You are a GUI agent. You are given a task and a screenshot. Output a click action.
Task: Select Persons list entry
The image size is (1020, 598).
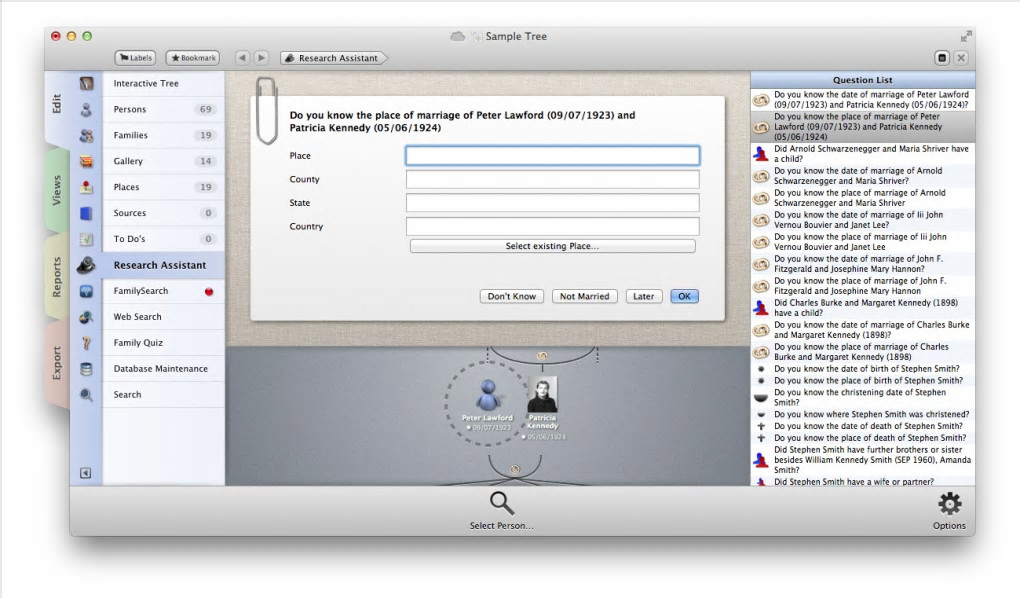click(163, 109)
